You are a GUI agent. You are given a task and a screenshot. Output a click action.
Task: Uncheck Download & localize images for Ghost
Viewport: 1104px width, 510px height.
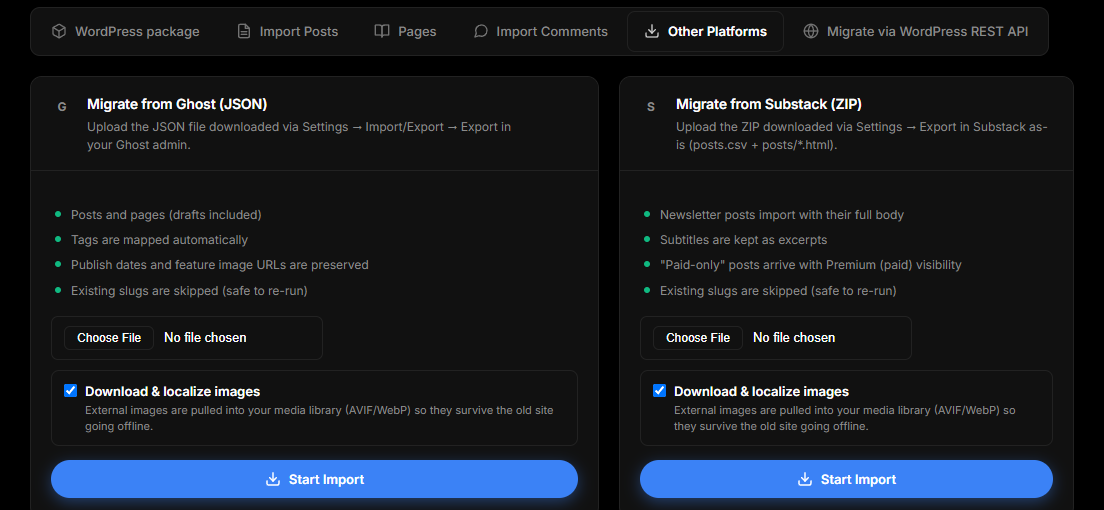coord(70,391)
